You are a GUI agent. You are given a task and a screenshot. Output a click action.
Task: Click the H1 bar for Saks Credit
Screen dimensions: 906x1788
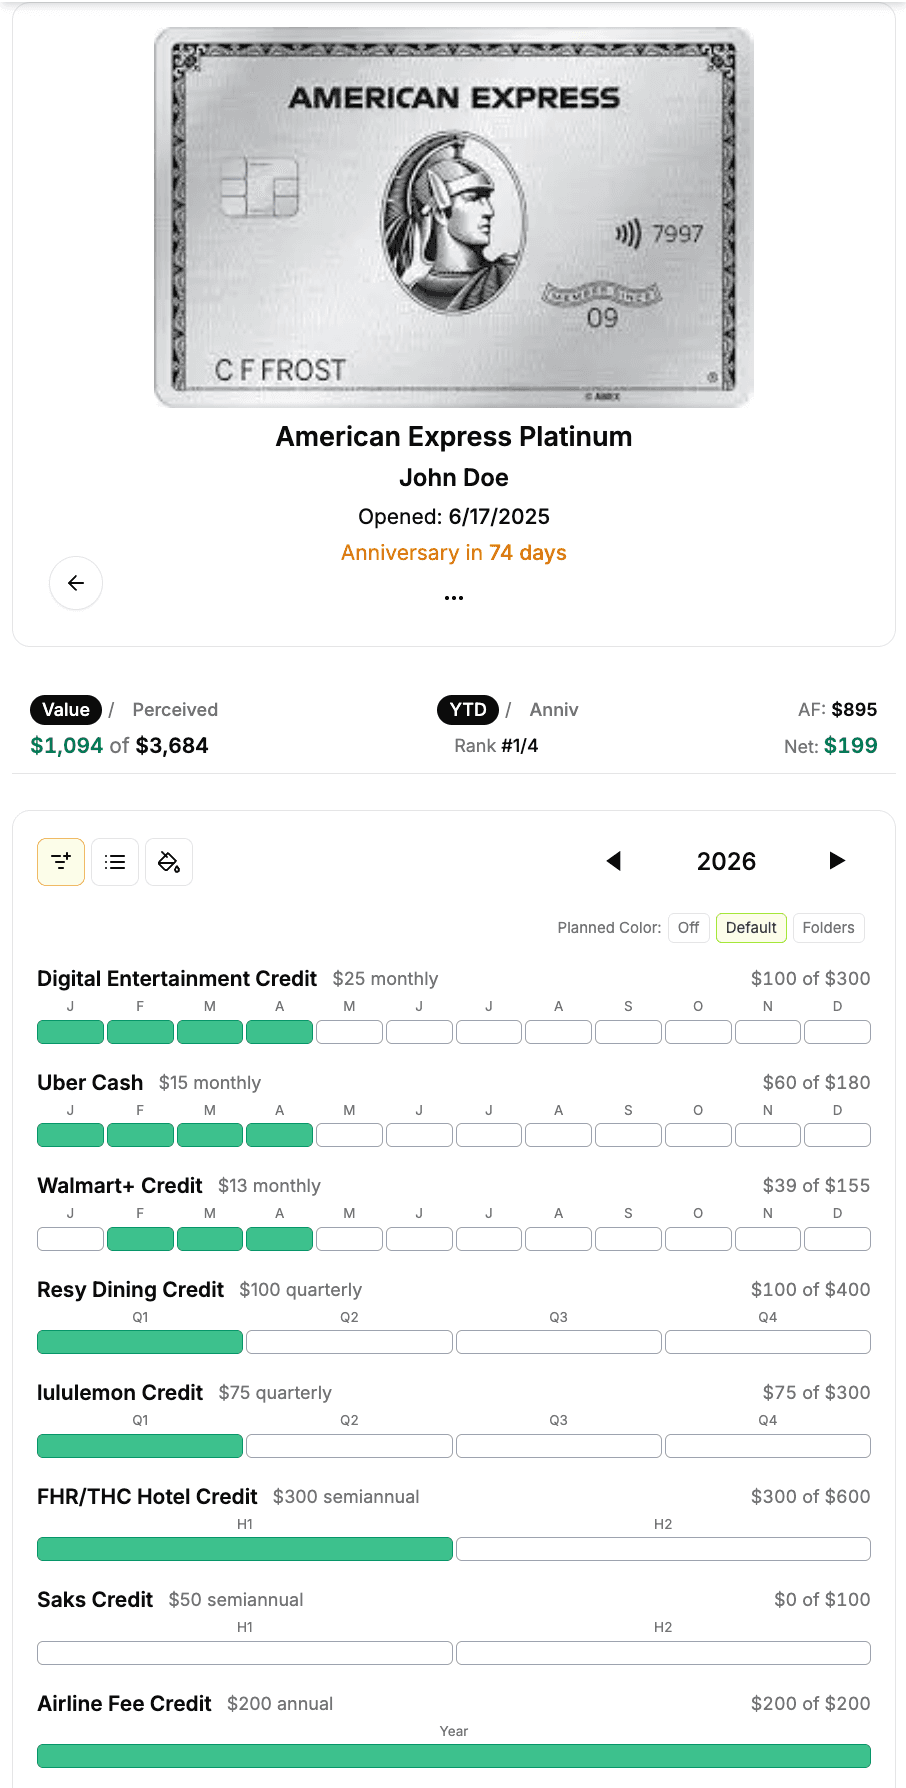coord(244,1652)
